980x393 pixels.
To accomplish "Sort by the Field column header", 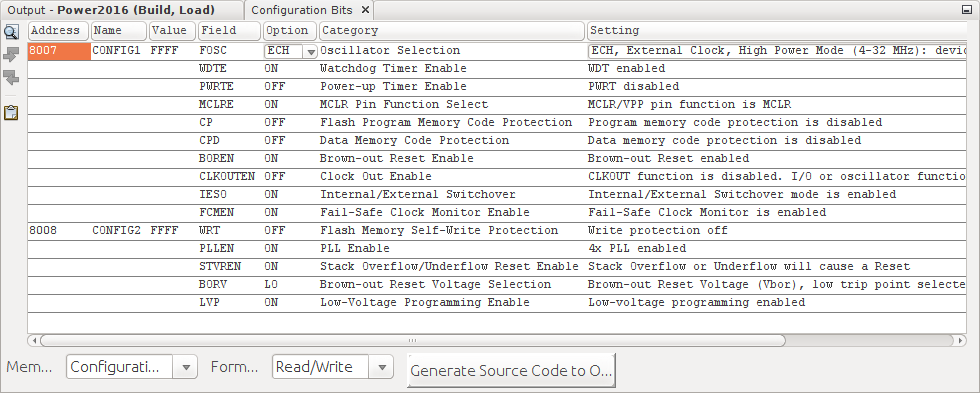I will tap(229, 31).
